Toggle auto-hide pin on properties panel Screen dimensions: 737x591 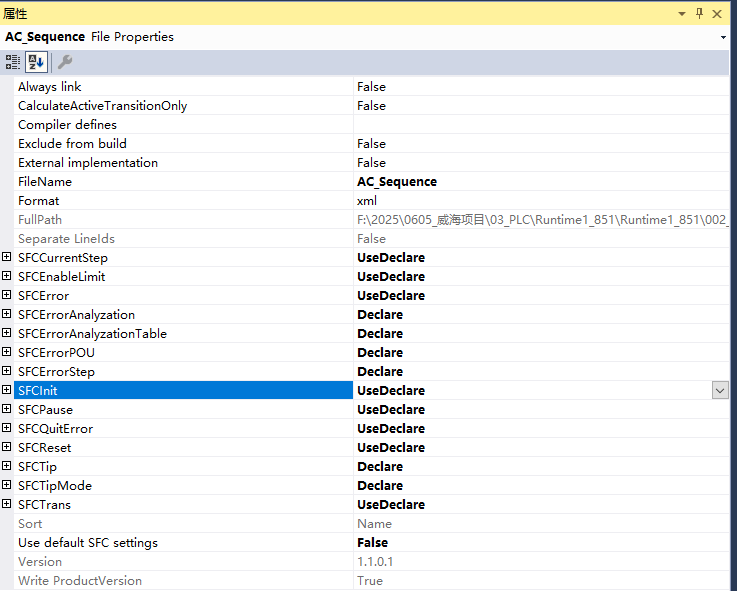[699, 14]
